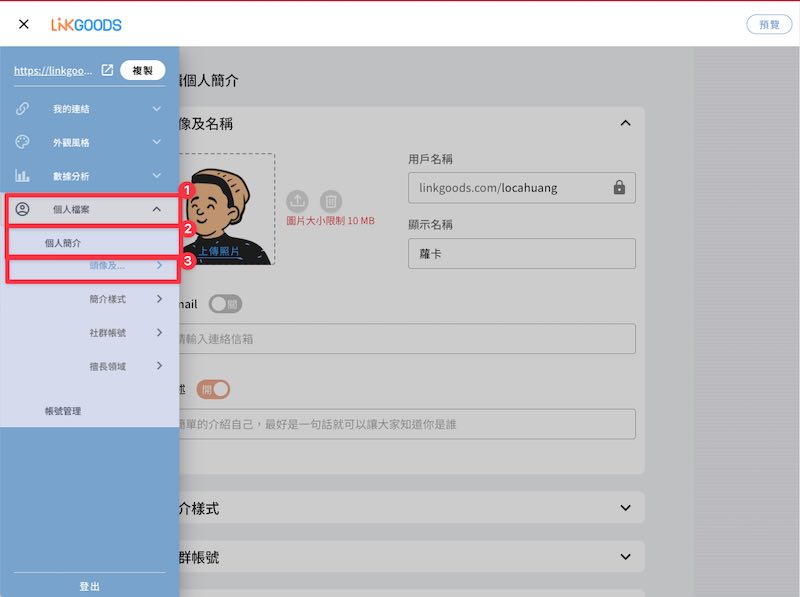Close the sidebar menu with X icon
The height and width of the screenshot is (597, 800).
click(23, 24)
